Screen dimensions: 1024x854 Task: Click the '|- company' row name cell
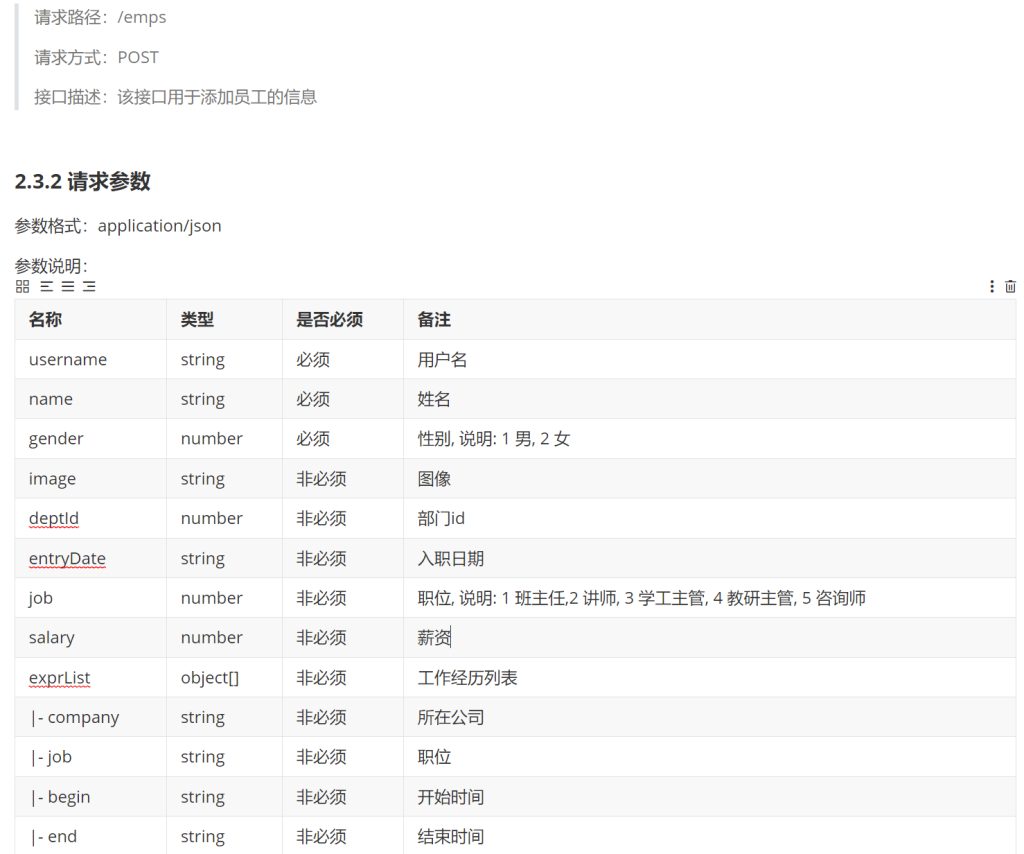[74, 718]
